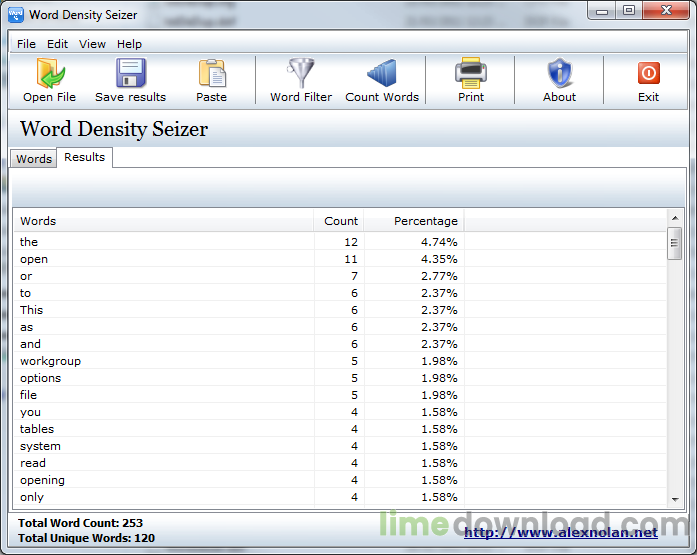Save results using the floppy disk icon
697x555 pixels.
pyautogui.click(x=131, y=75)
